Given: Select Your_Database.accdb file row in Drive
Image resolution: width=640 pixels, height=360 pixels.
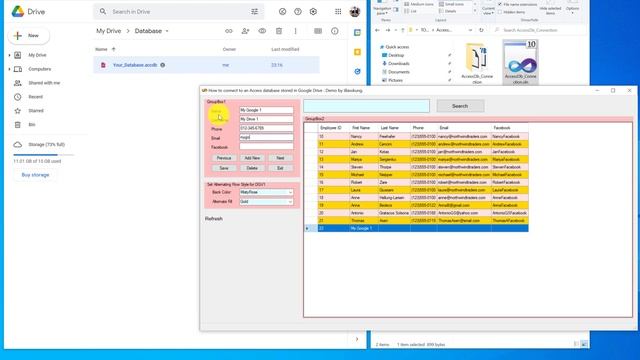Looking at the screenshot, I should pos(207,65).
